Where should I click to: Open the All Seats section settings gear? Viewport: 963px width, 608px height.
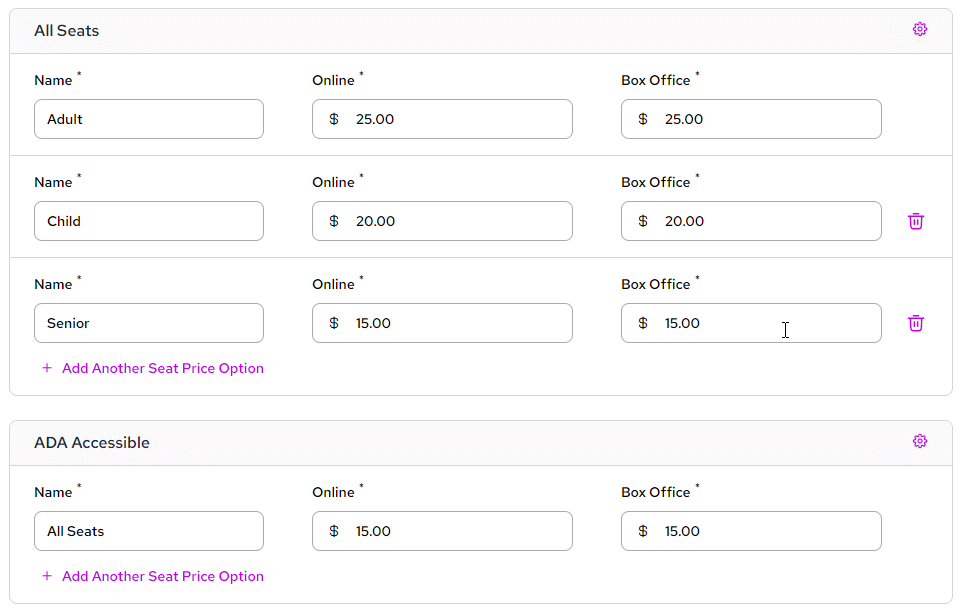pos(919,30)
